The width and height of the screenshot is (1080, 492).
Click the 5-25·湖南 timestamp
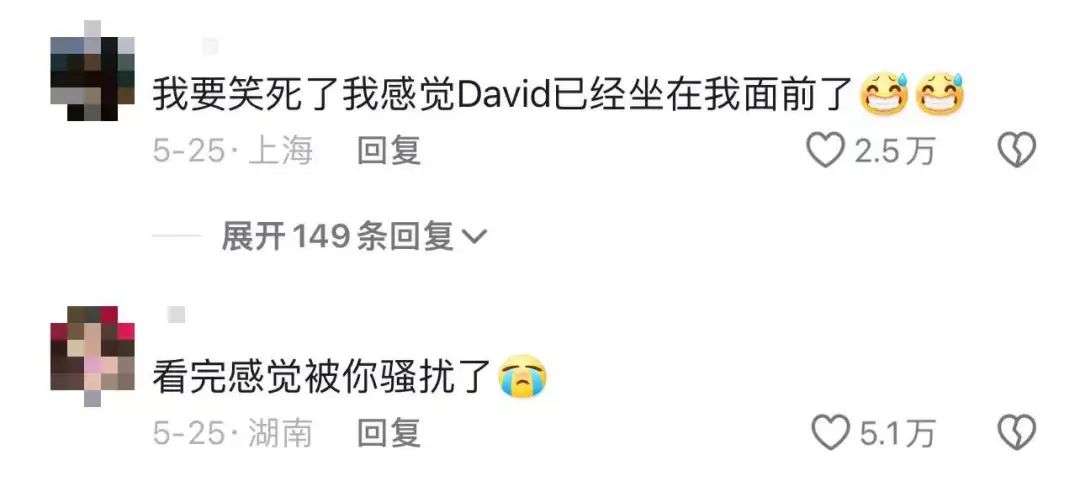coord(233,433)
